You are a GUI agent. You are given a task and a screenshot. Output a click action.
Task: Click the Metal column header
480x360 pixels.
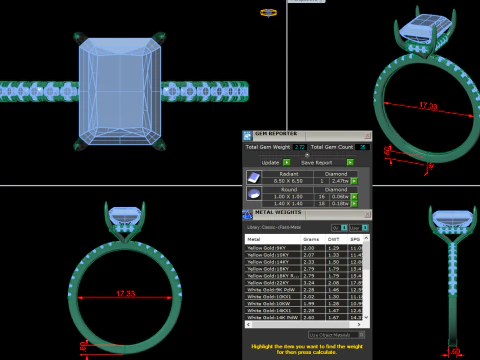[273, 239]
